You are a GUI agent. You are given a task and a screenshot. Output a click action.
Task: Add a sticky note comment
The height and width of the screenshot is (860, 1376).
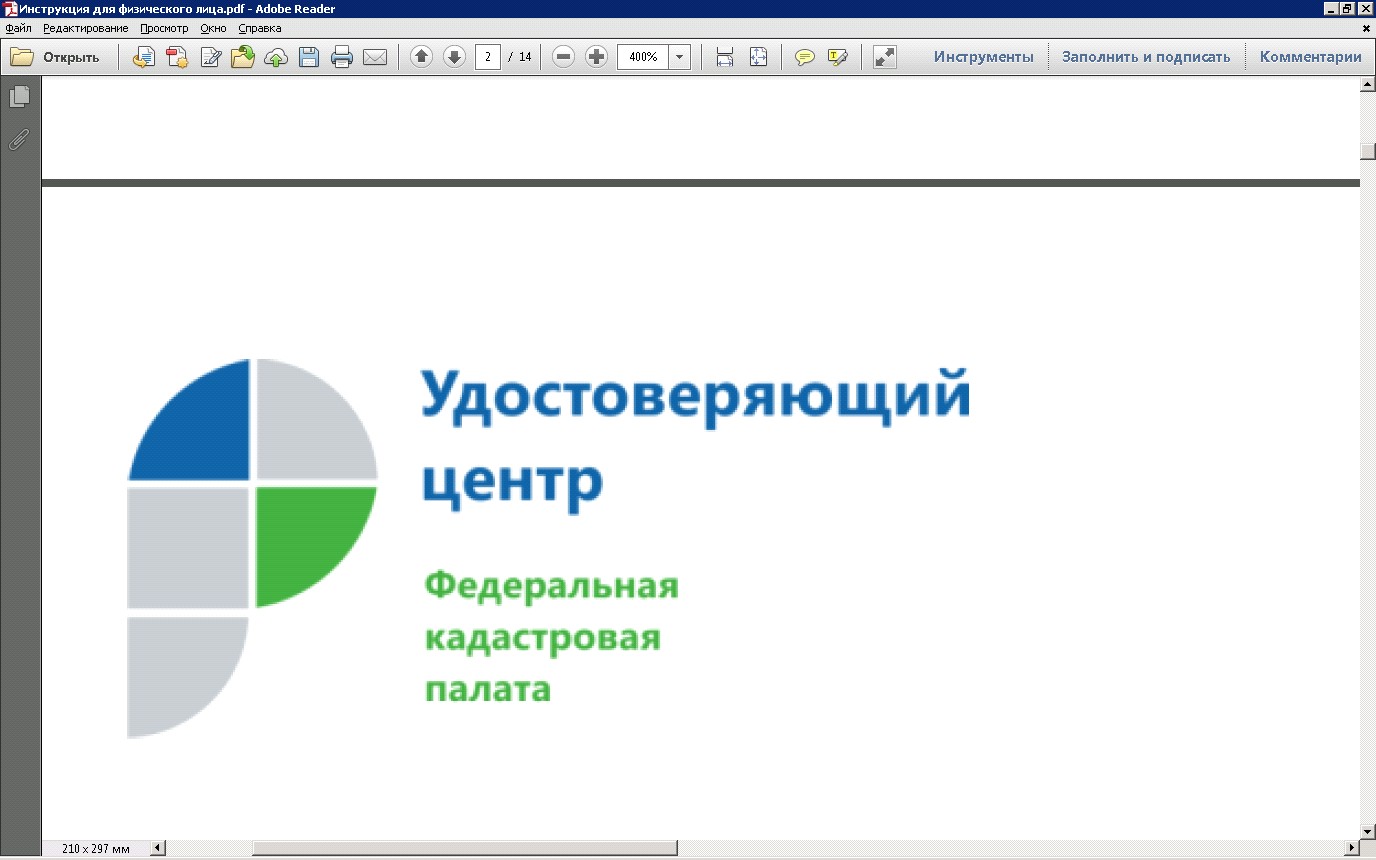point(805,57)
